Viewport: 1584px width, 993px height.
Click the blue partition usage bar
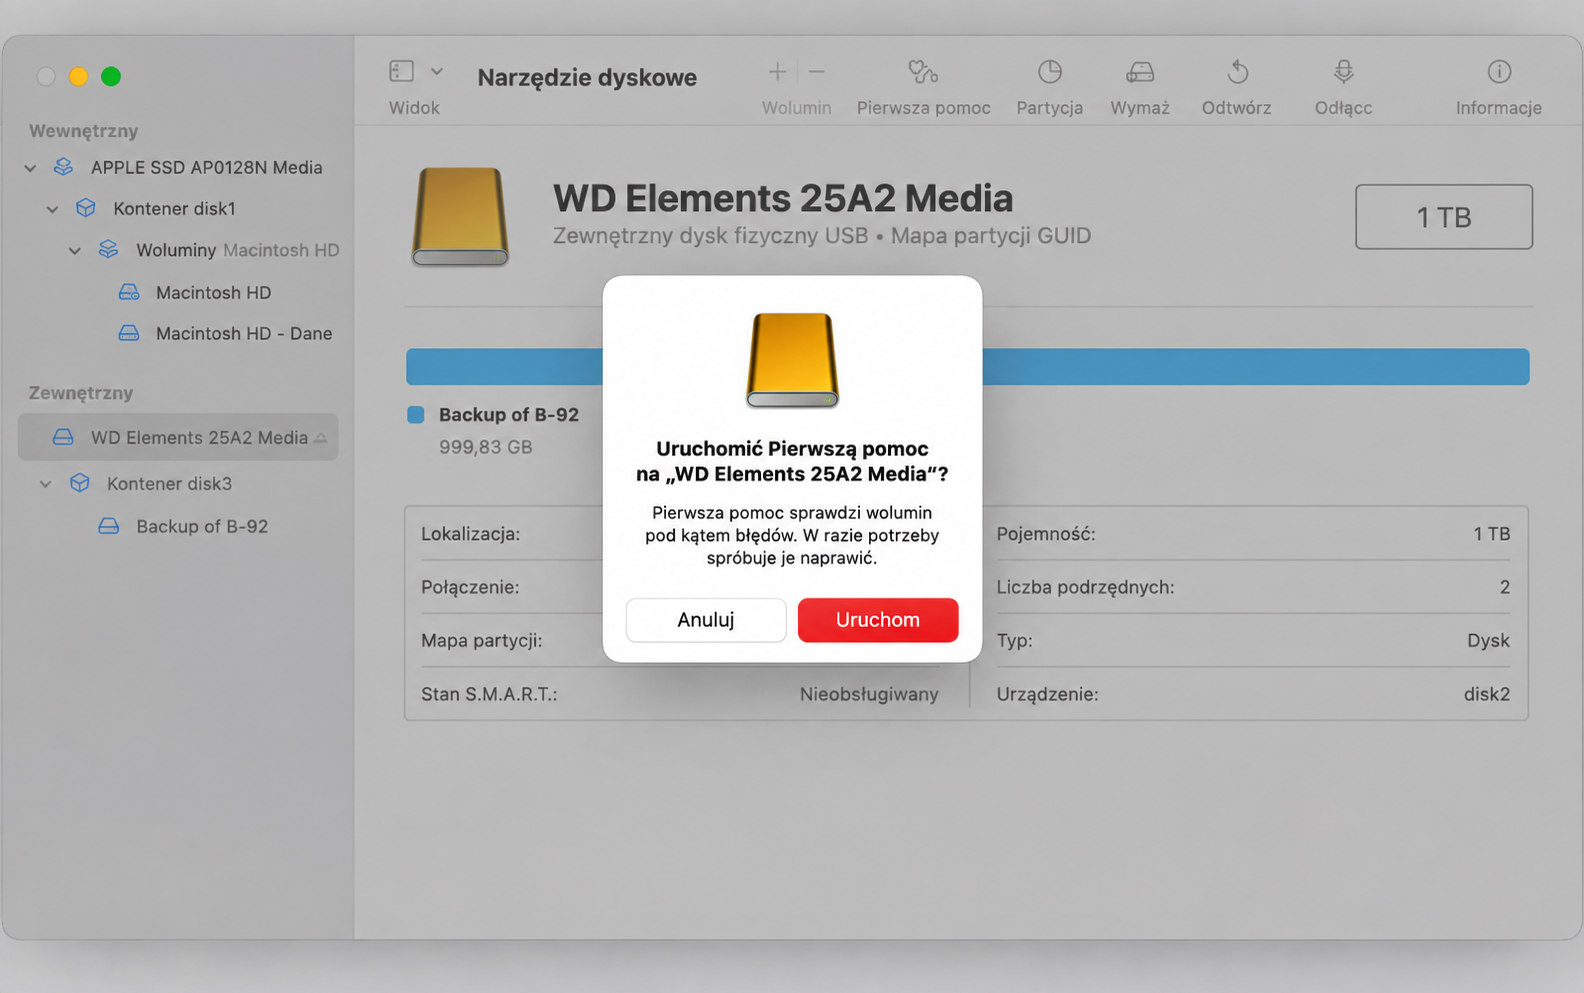pyautogui.click(x=967, y=367)
